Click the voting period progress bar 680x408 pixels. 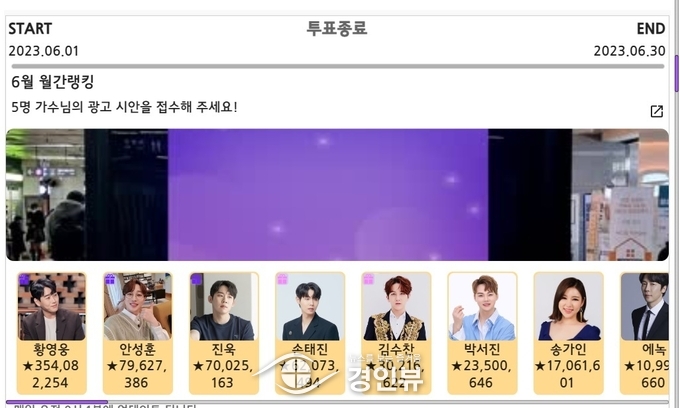[x=337, y=66]
